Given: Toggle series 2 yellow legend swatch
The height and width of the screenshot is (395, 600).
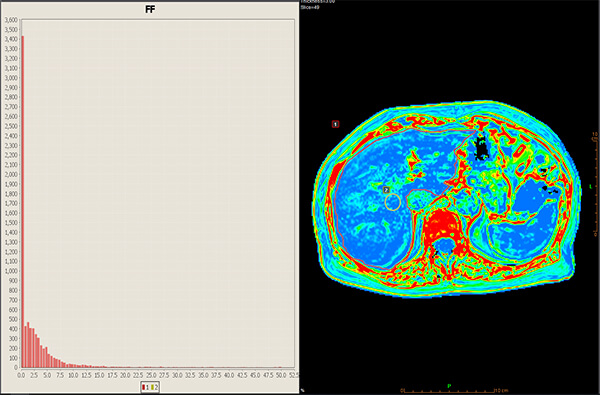Looking at the screenshot, I should point(152,387).
